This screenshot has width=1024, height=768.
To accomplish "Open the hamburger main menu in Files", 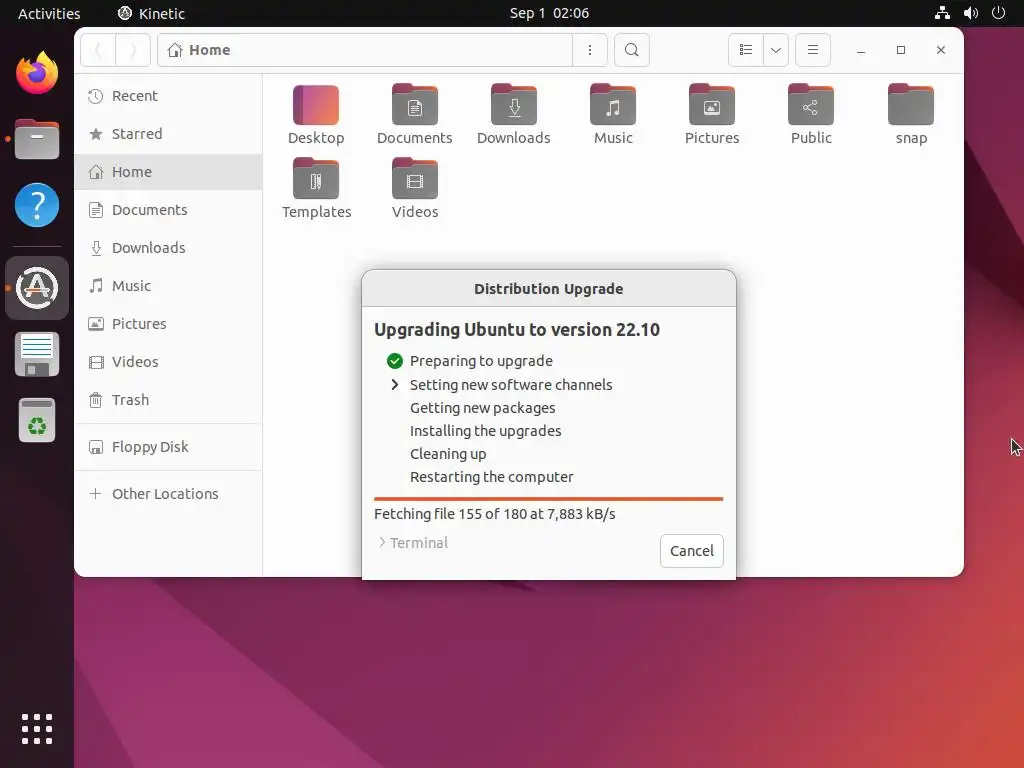I will click(x=812, y=50).
